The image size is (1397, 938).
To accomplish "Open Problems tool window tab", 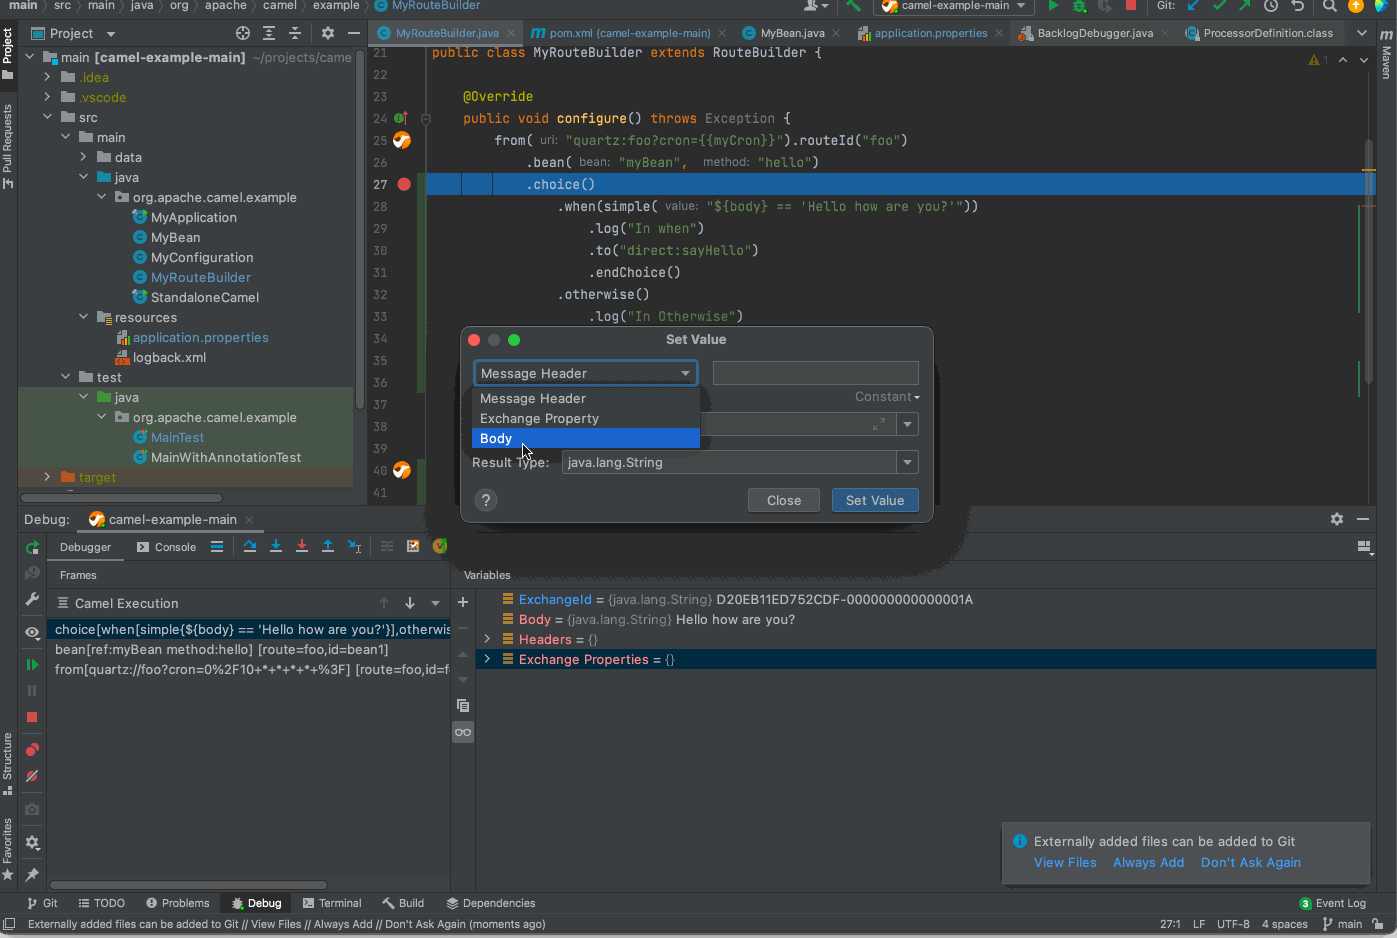I will click(178, 903).
